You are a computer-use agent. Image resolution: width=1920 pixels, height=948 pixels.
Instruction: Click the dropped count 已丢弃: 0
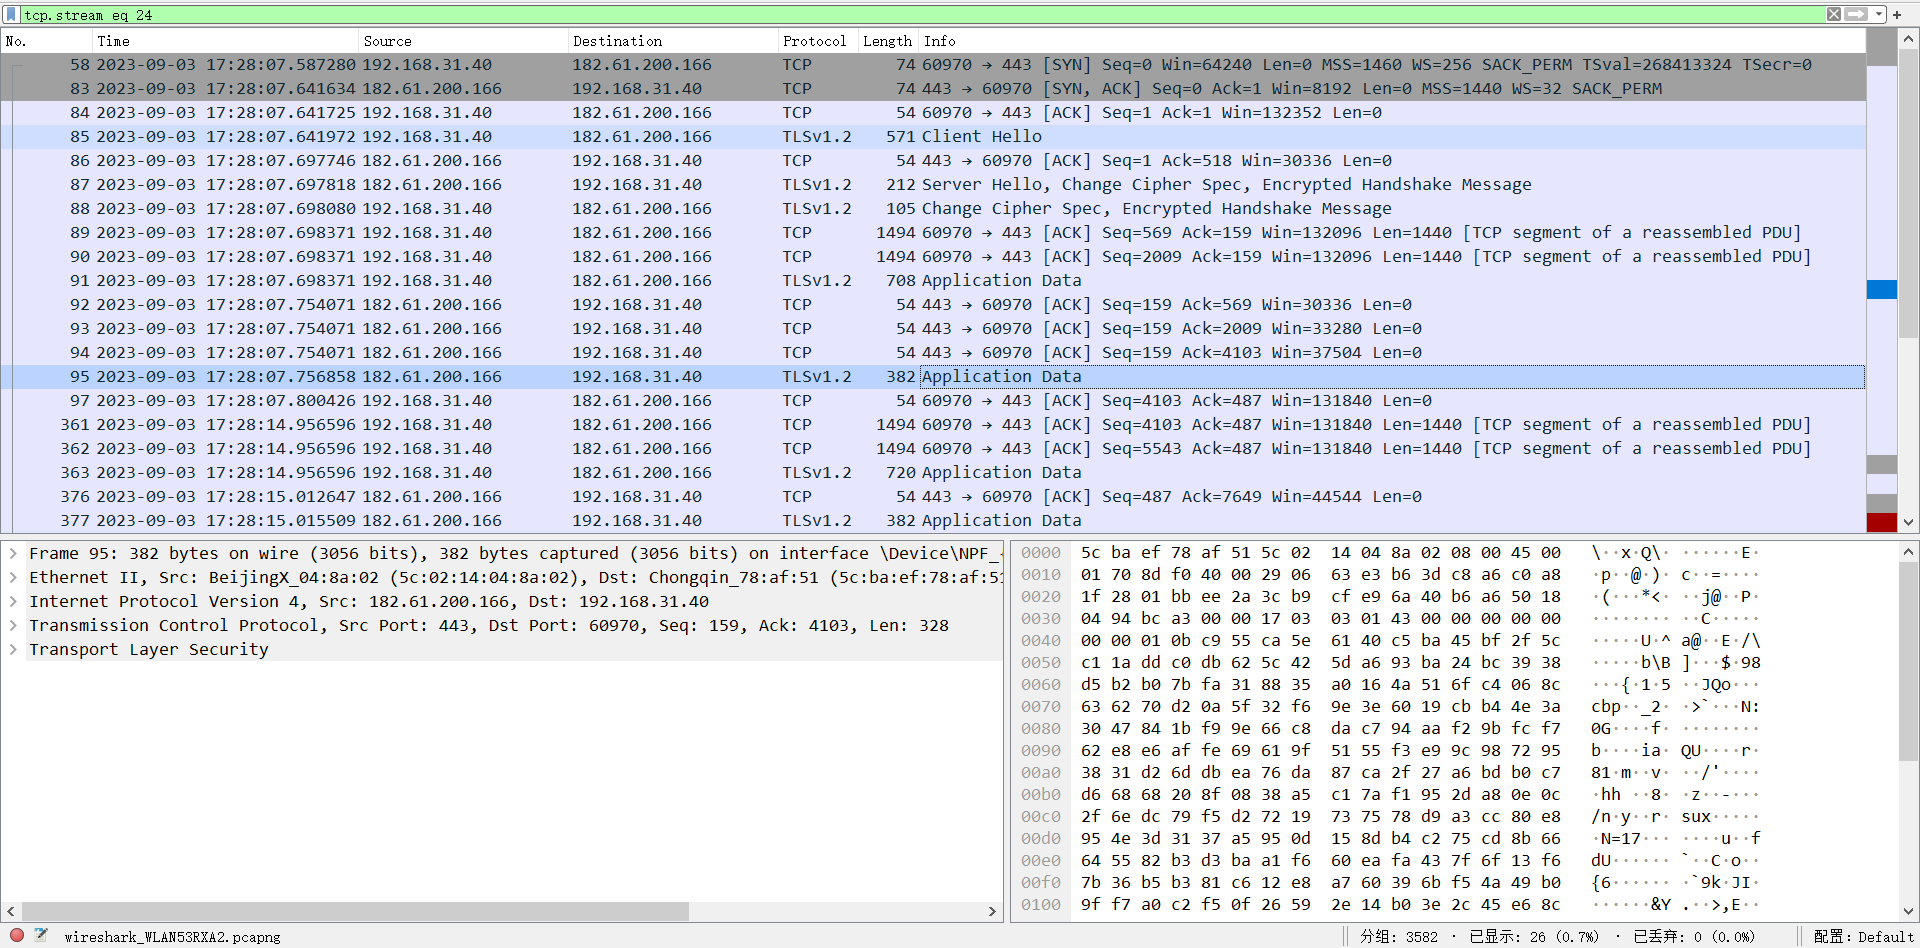pyautogui.click(x=1694, y=937)
